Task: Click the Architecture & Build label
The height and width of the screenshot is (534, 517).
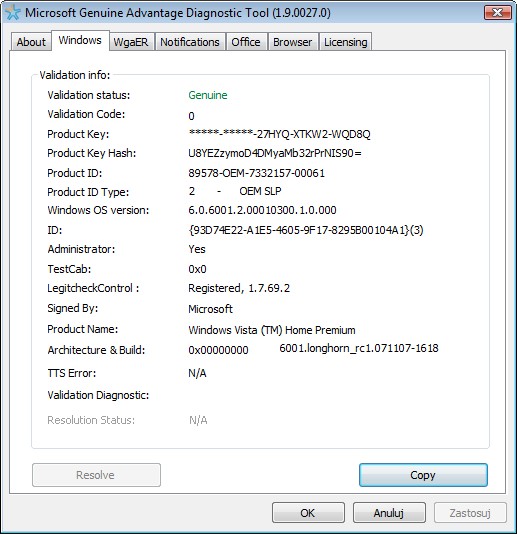Action: 96,350
